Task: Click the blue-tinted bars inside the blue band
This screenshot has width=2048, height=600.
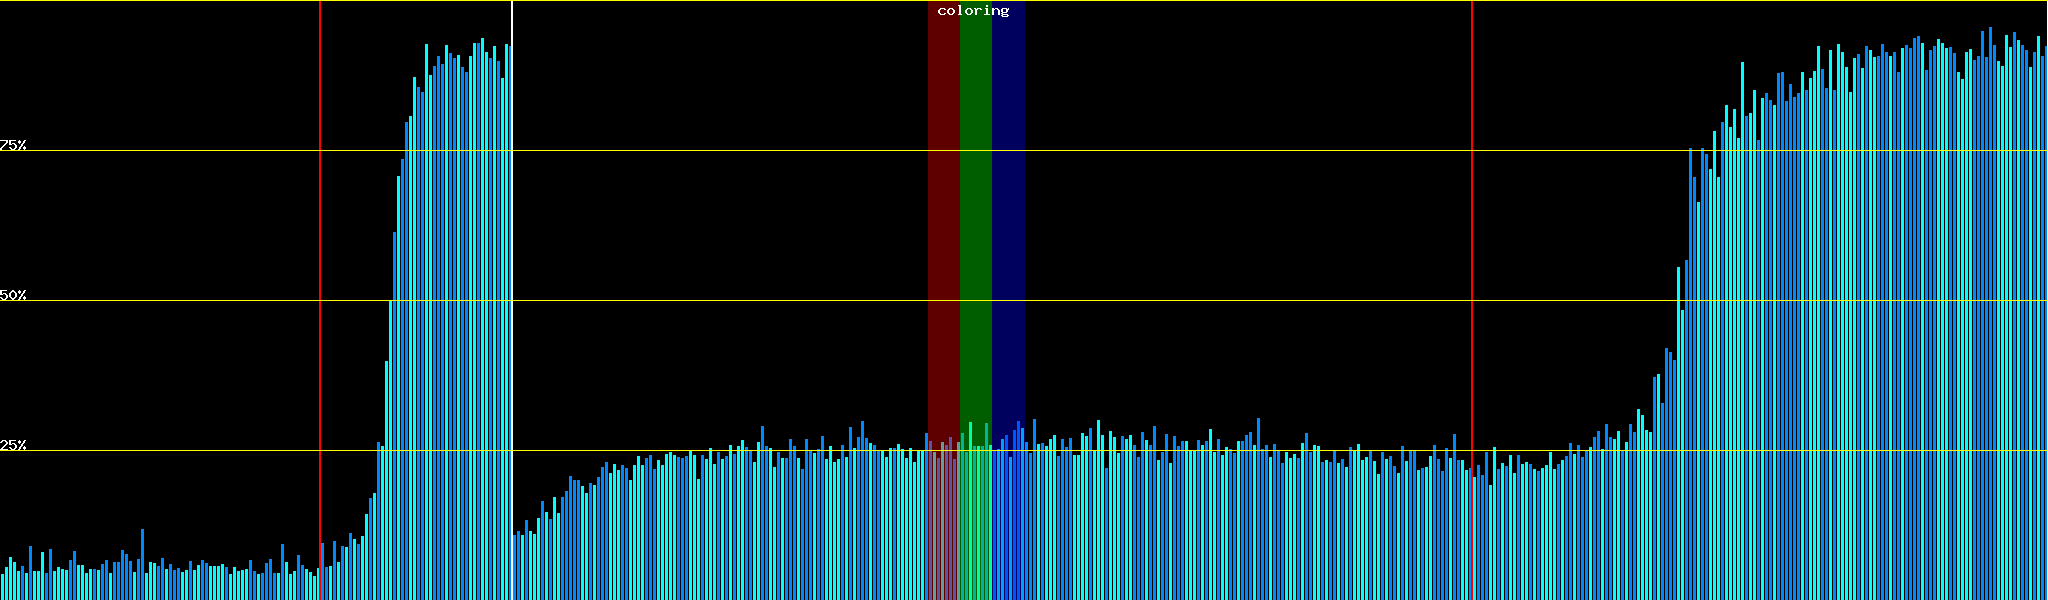Action: click(x=1010, y=520)
